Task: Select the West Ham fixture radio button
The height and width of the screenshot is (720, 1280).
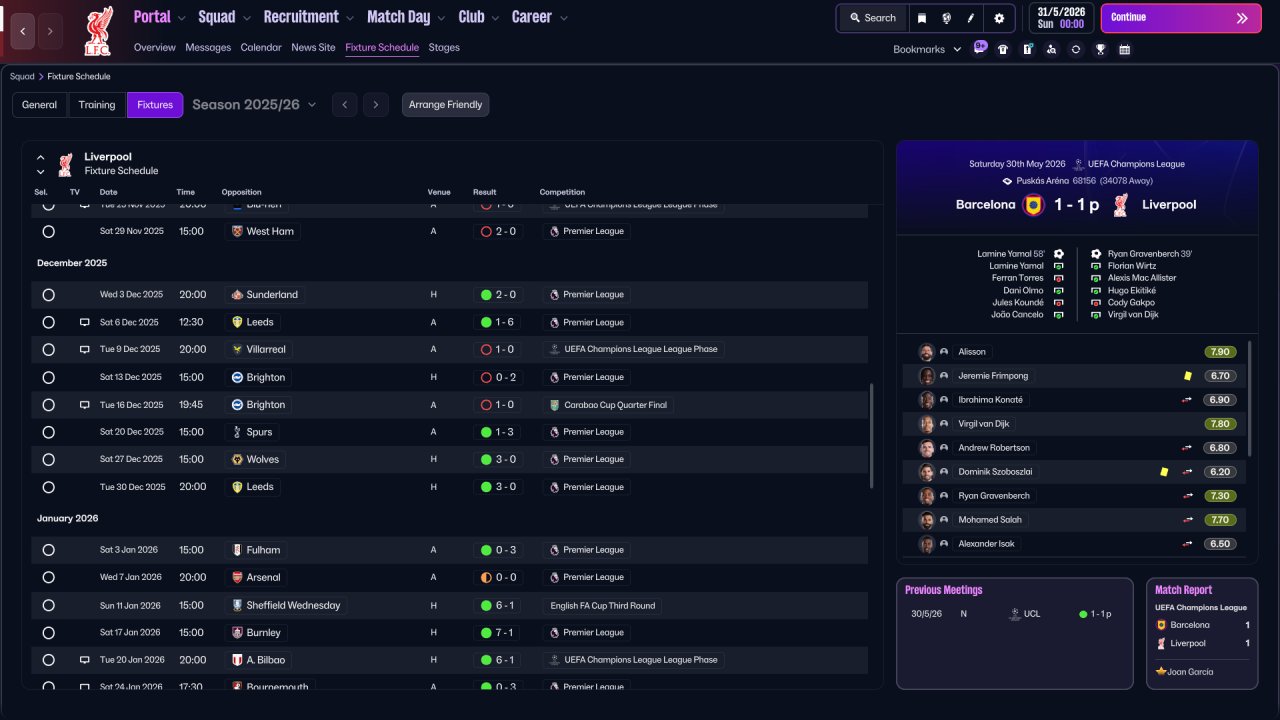Action: (x=48, y=231)
